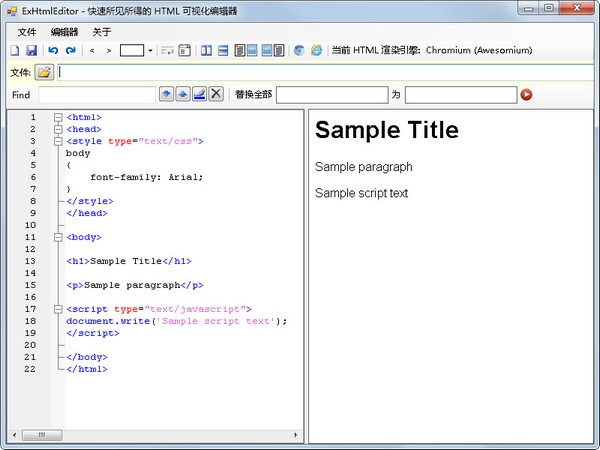This screenshot has height=450, width=600.
Task: Click the <h1>Sample Title</h1> code line
Action: [129, 261]
